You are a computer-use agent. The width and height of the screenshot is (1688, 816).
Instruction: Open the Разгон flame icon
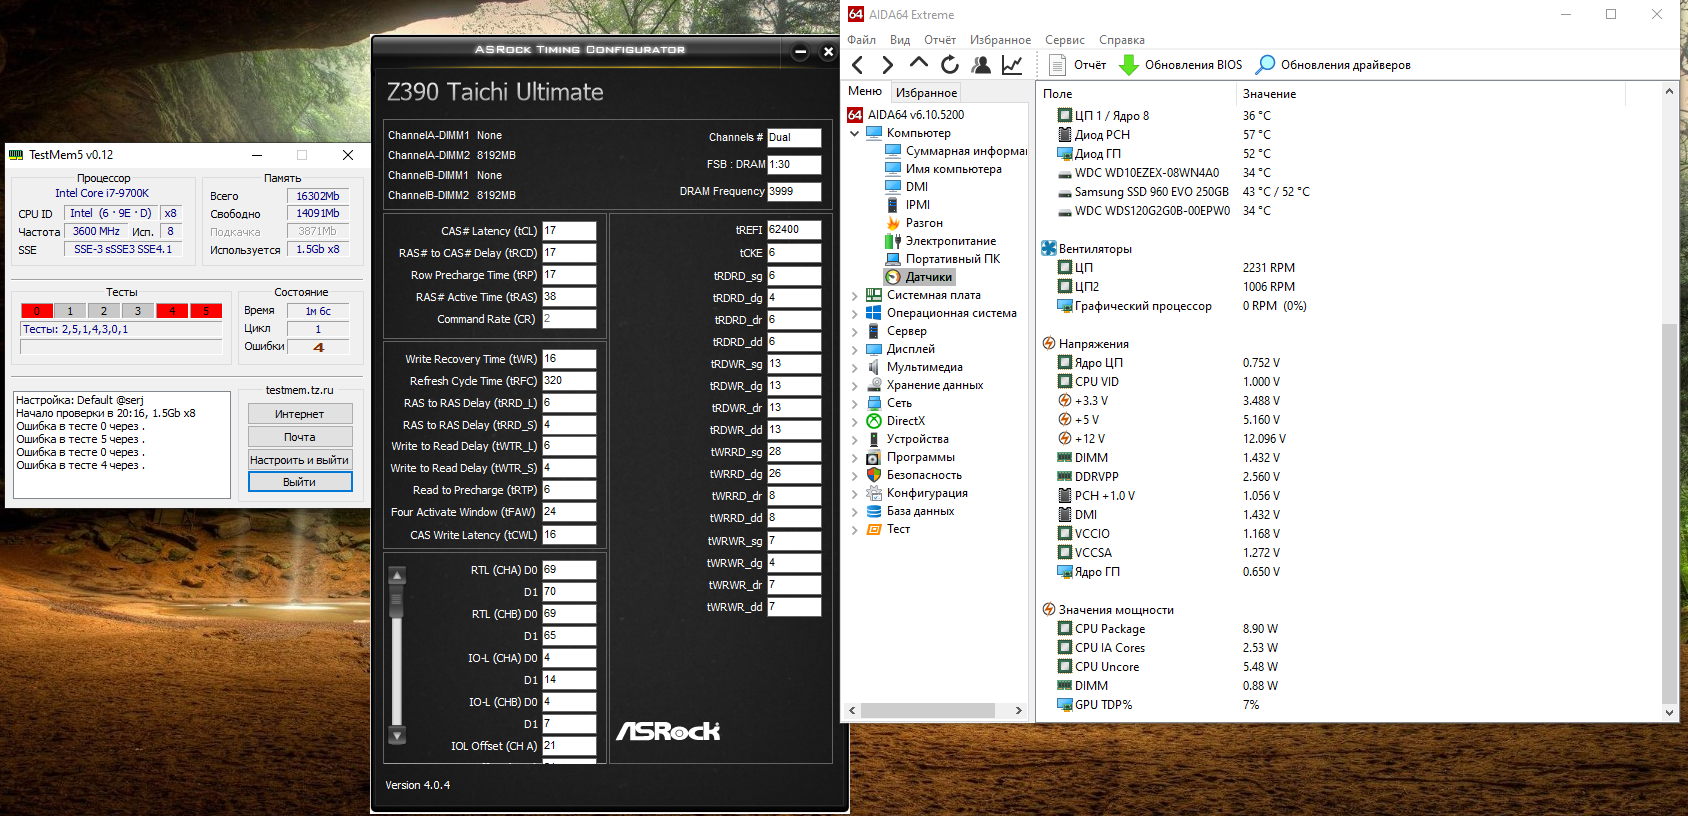[x=893, y=223]
